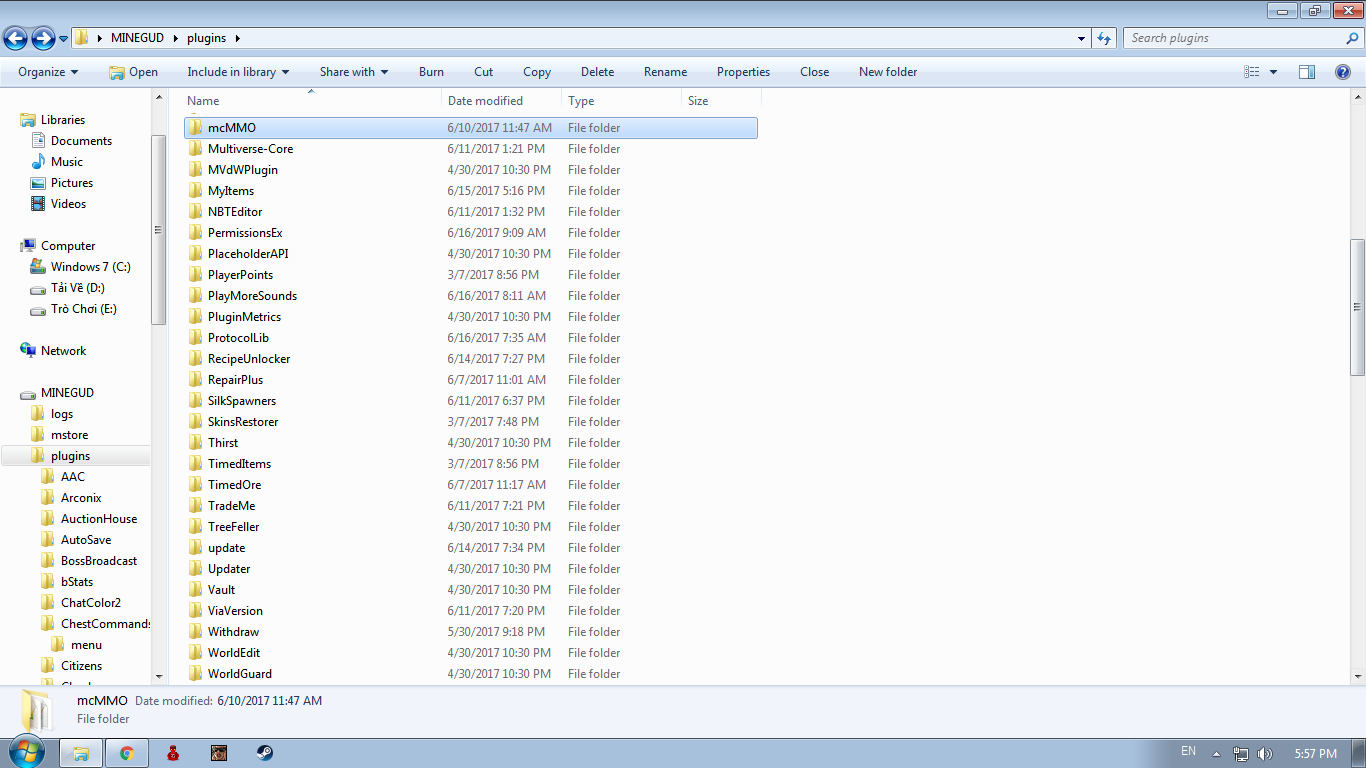Screen dimensions: 1366x768
Task: Click Properties in the toolbar
Action: (x=744, y=72)
